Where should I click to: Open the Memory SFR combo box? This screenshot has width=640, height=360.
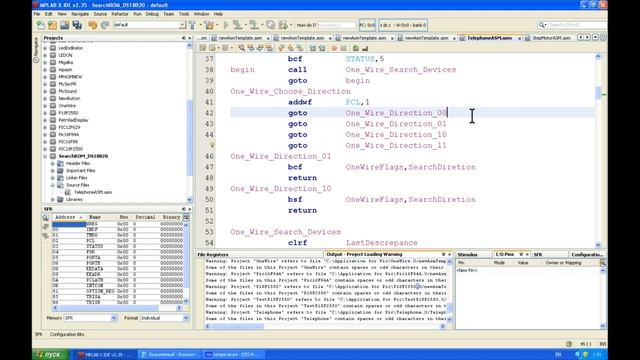(x=90, y=318)
